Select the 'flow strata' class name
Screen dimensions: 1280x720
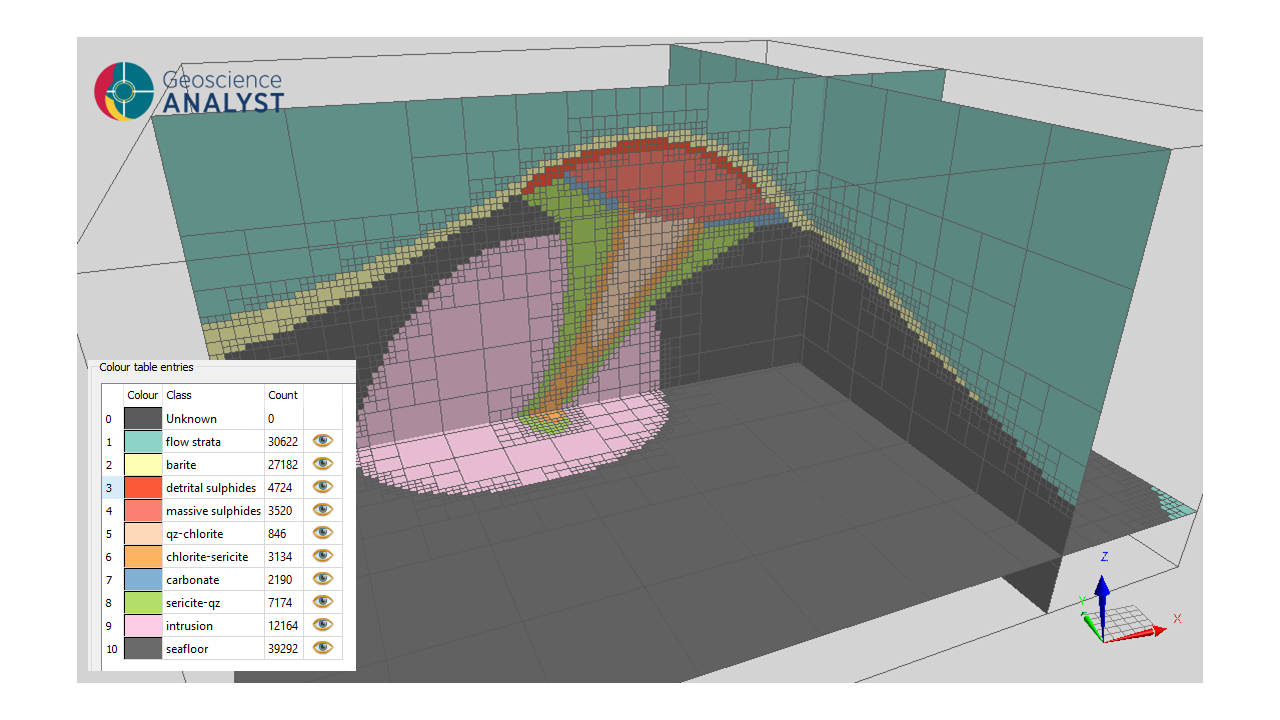[193, 442]
